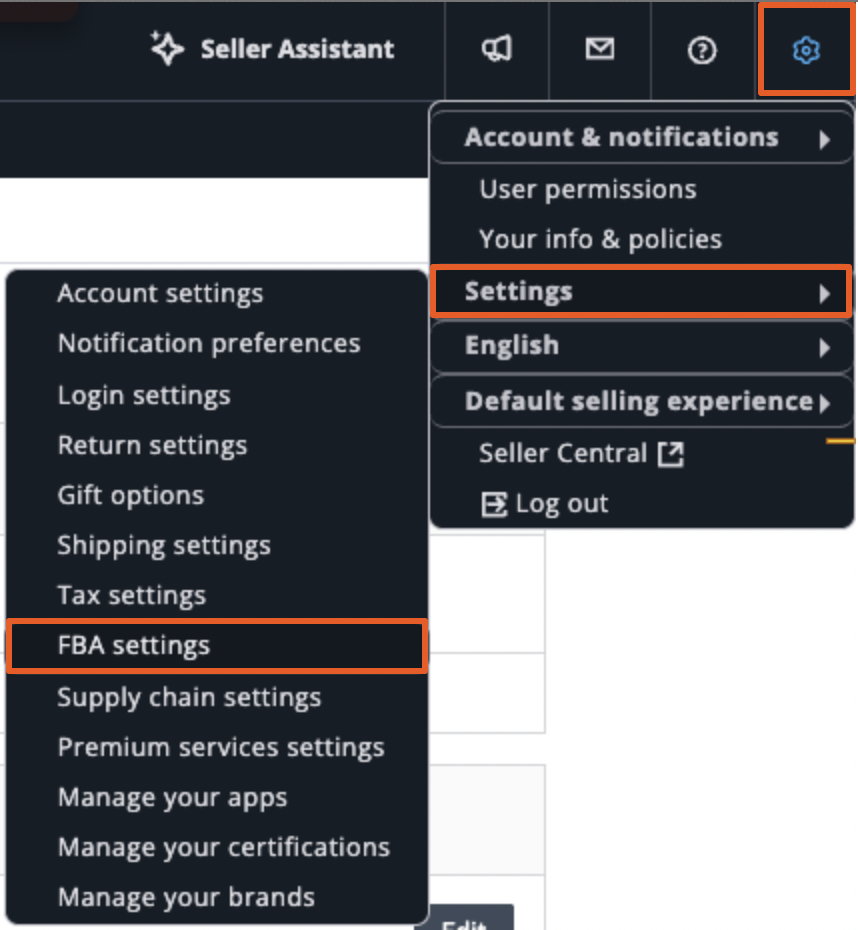
Task: Expand the Account & notifications submenu arrow
Action: coord(824,140)
